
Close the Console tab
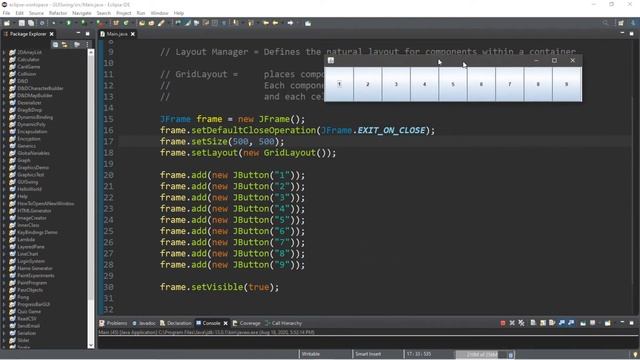(x=225, y=323)
